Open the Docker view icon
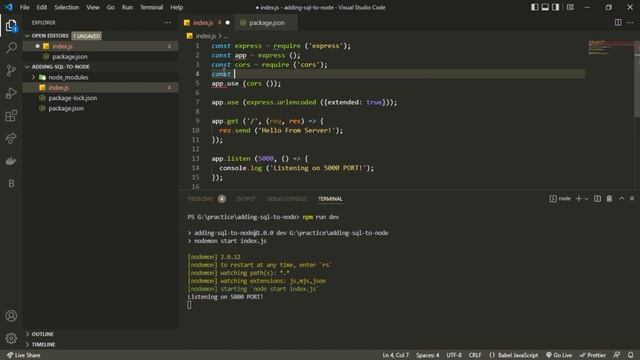 coord(11,161)
